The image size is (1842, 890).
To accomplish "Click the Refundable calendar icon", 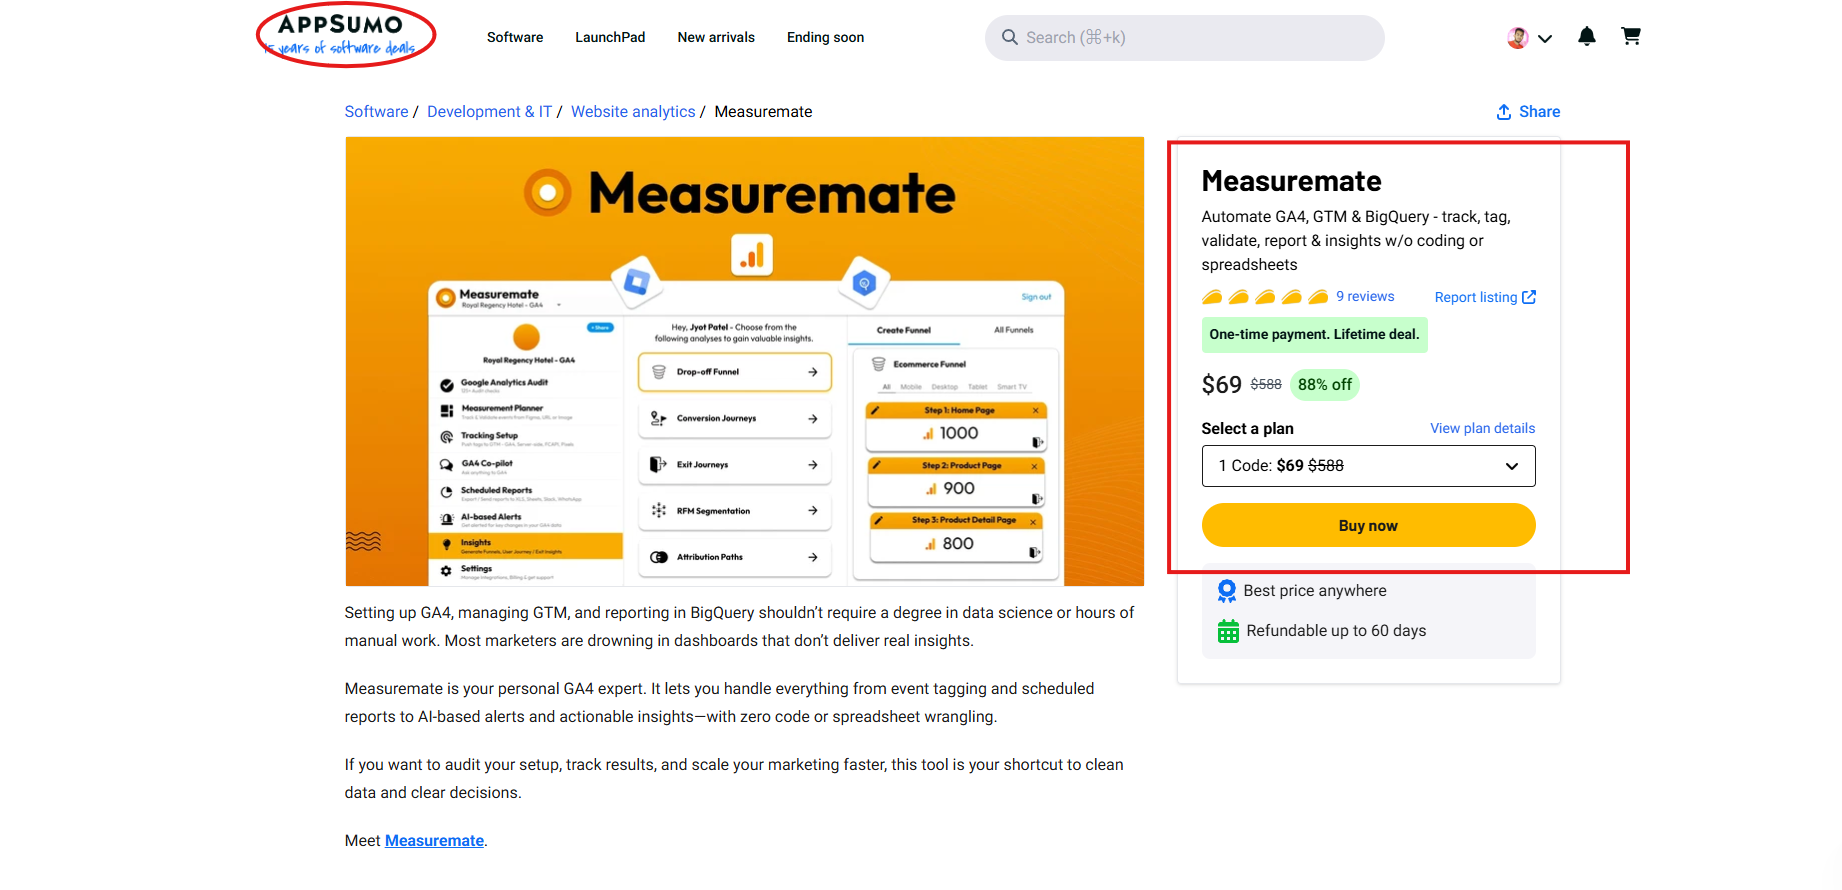I will tap(1228, 631).
